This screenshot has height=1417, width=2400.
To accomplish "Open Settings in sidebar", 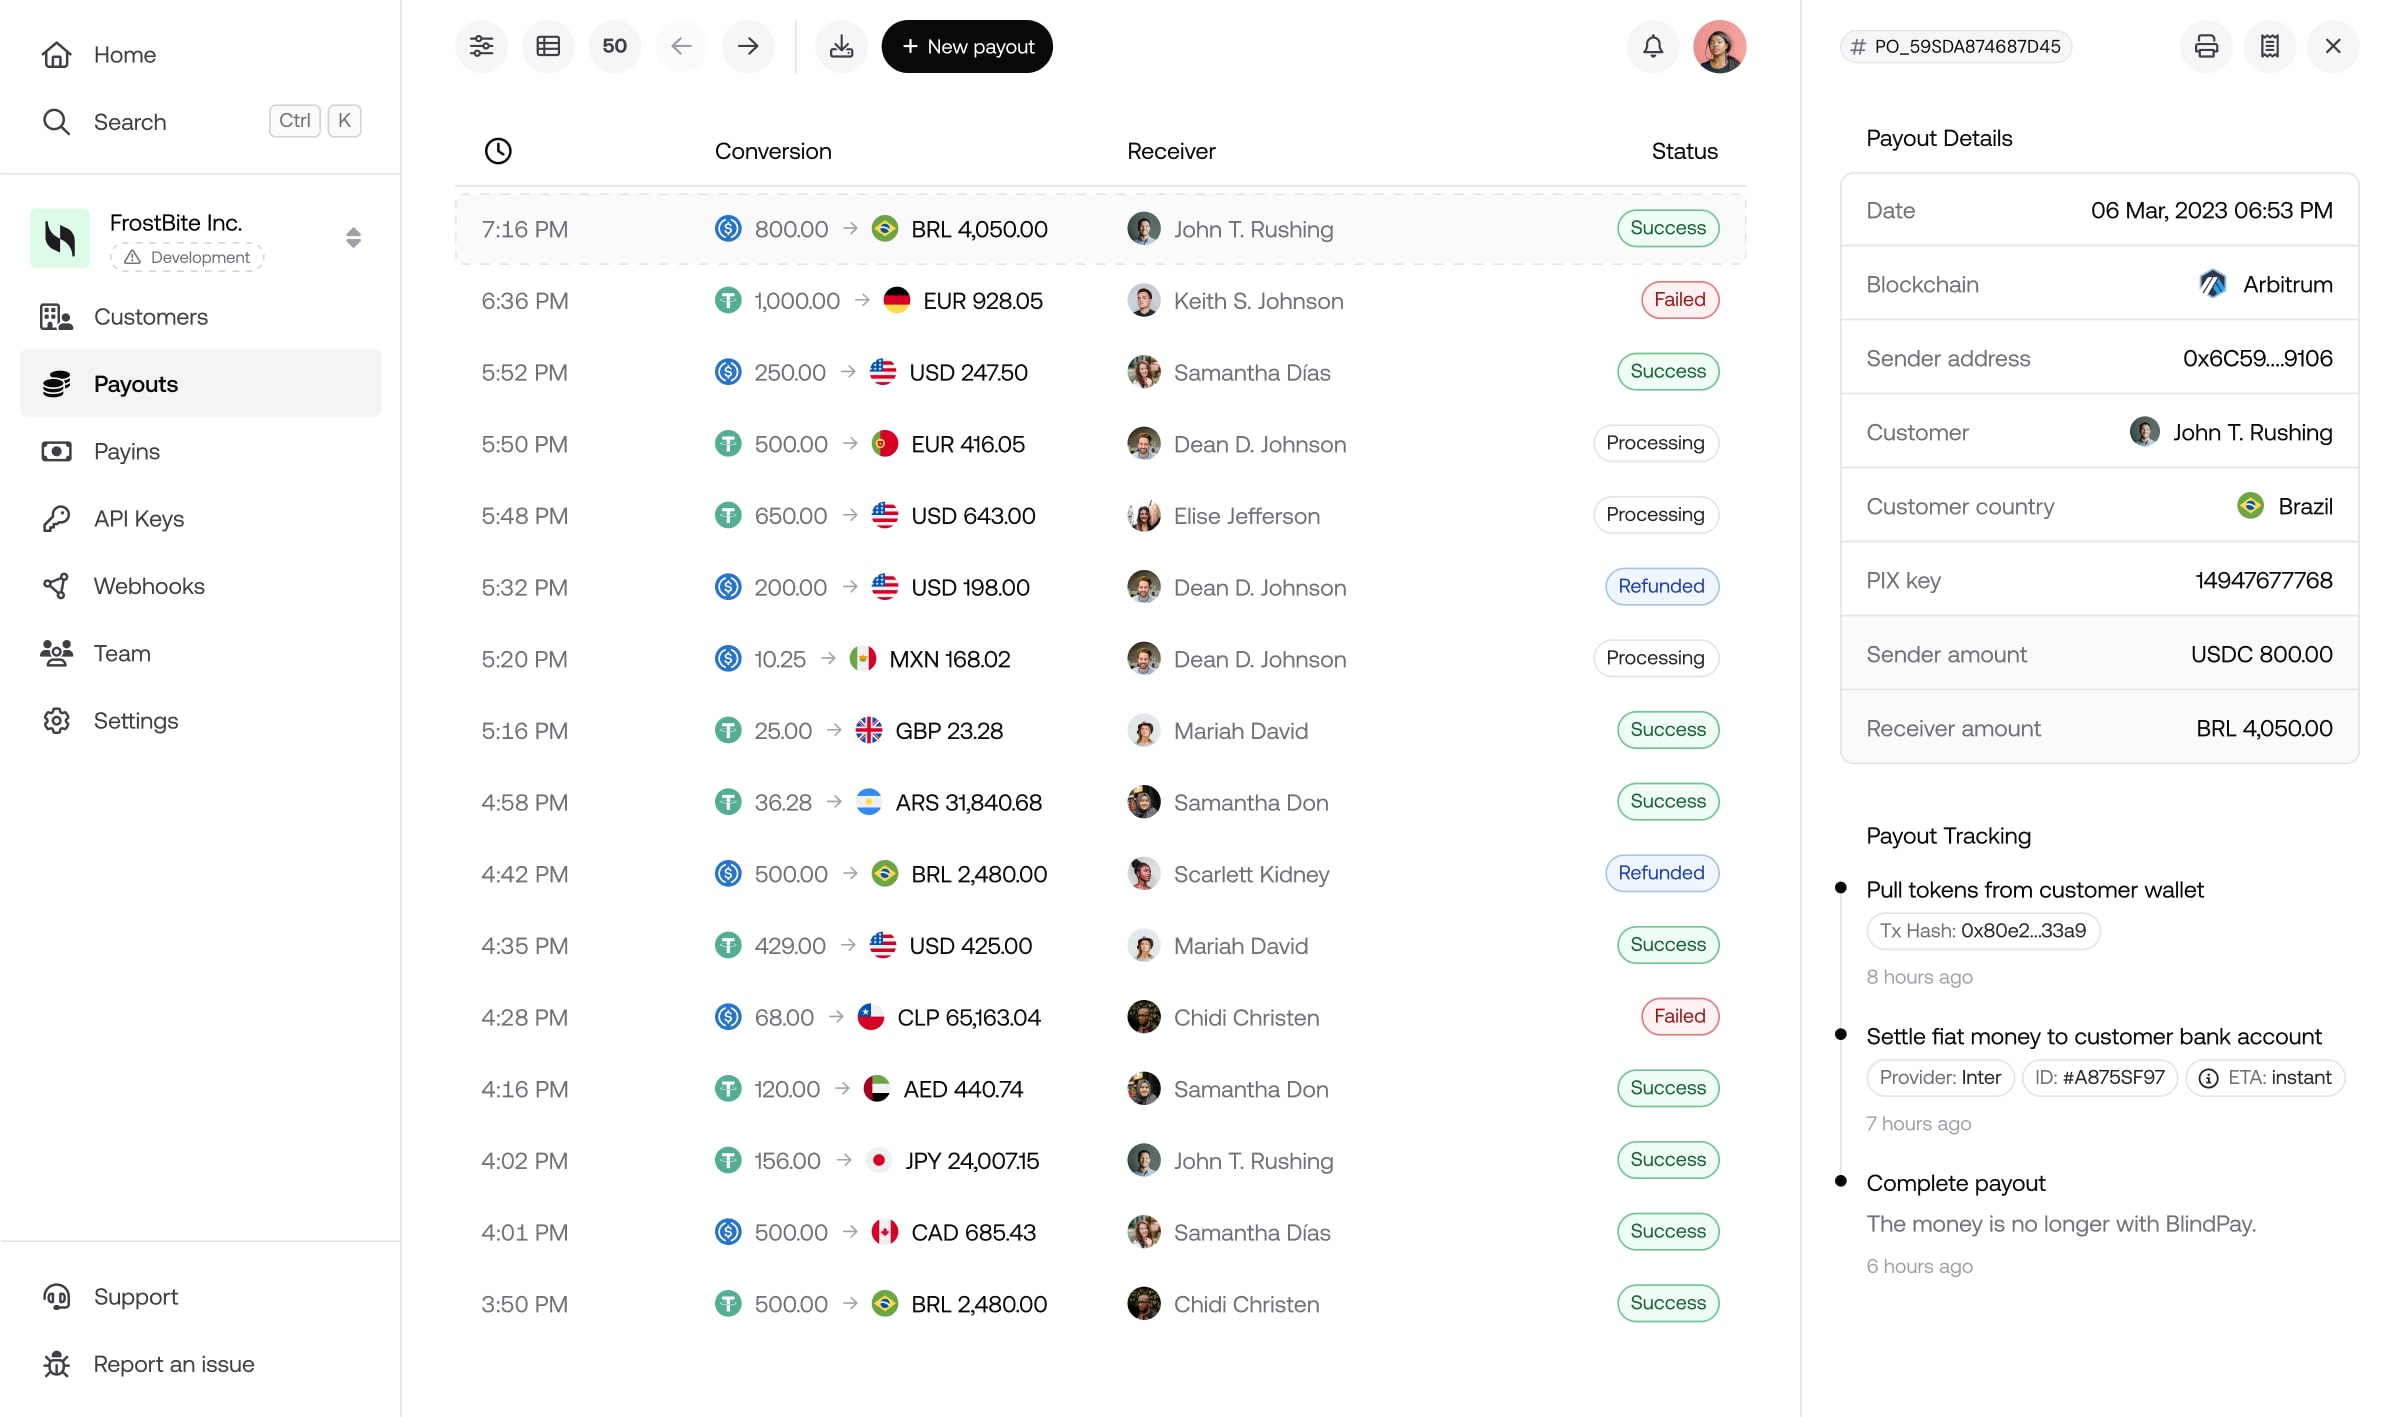I will pos(200,720).
